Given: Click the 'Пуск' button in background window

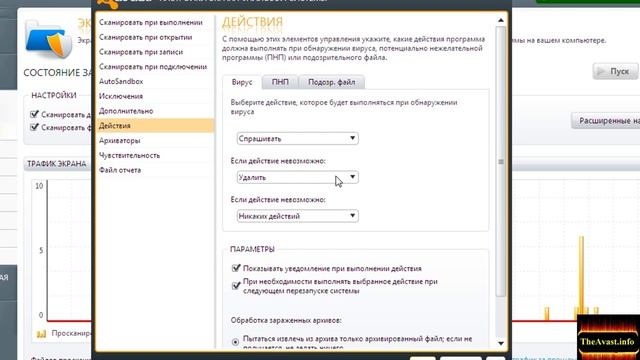Looking at the screenshot, I should 615,71.
